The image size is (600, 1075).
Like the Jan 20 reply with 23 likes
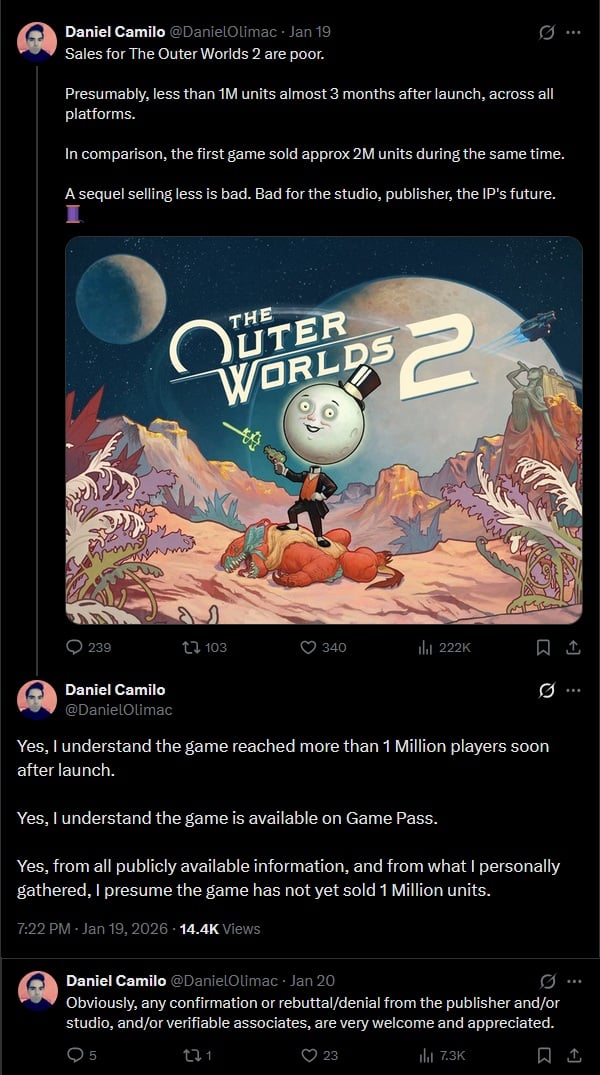click(x=320, y=1055)
